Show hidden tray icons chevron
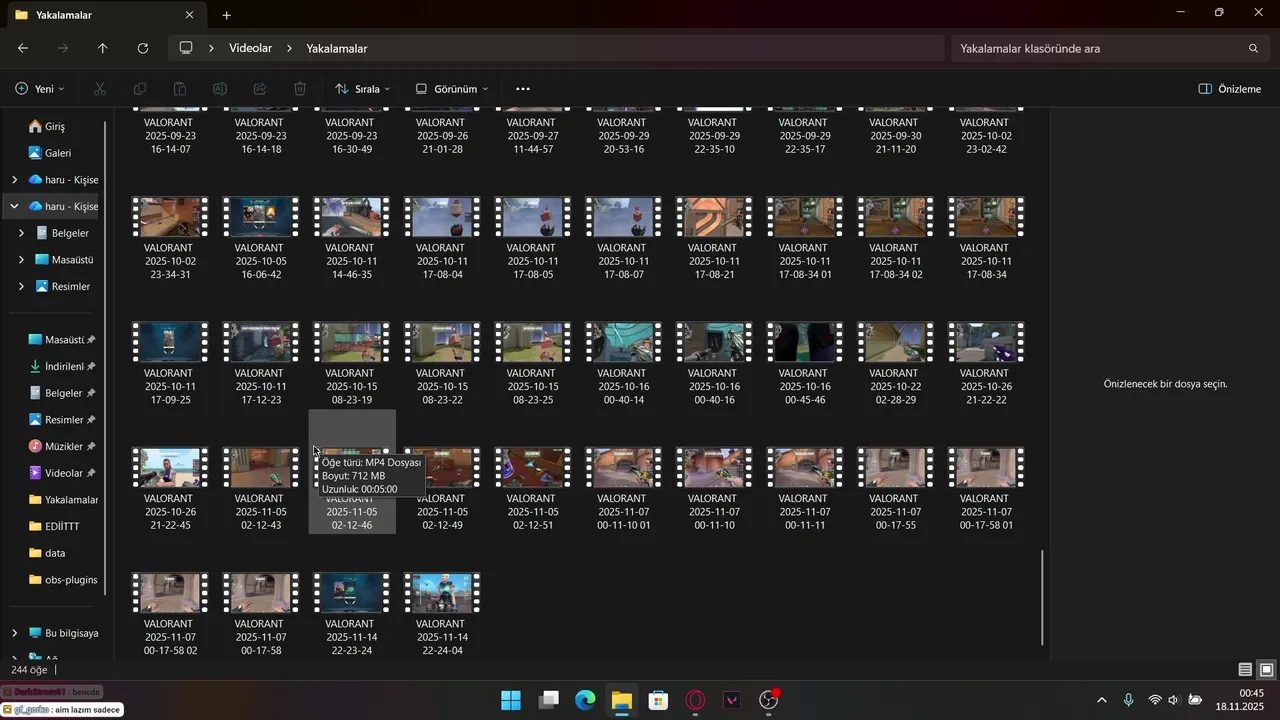The image size is (1280, 720). pos(1102,700)
